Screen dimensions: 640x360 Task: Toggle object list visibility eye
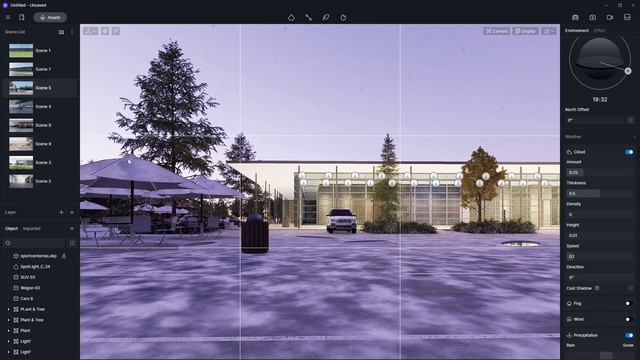(x=72, y=229)
